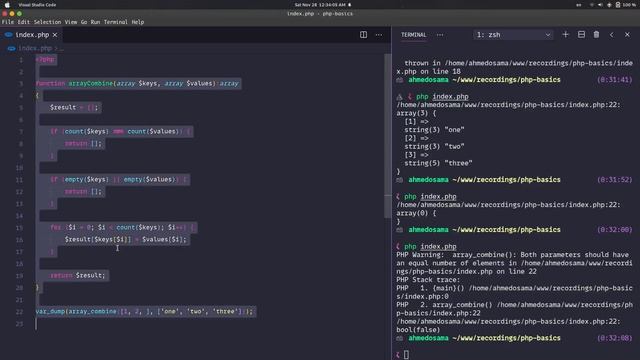Screen dimensions: 640x360
Task: Click the var_dump code on line 22
Action: [144, 311]
